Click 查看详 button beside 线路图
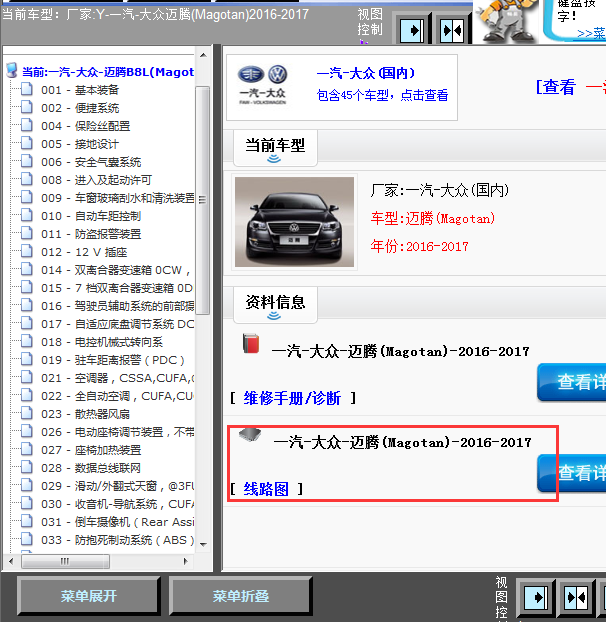The width and height of the screenshot is (606, 622). pyautogui.click(x=572, y=473)
